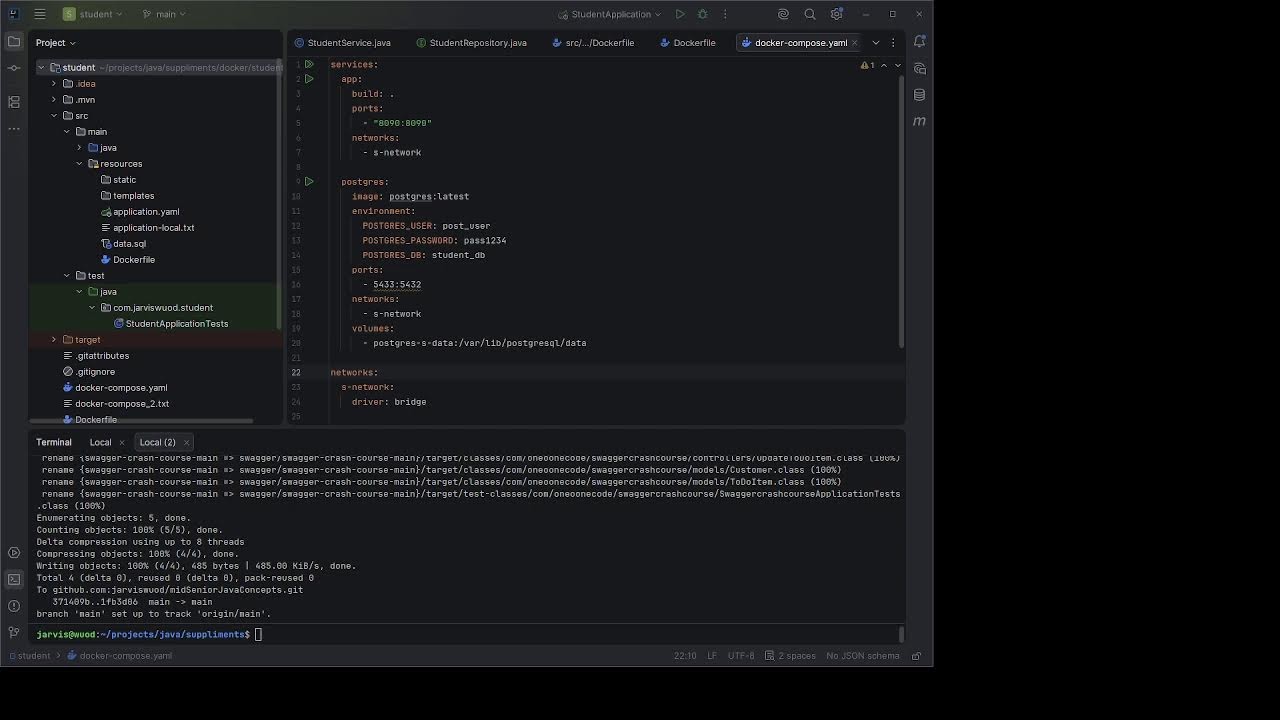1280x720 pixels.
Task: Change file encoding UTF-8
Action: pyautogui.click(x=741, y=656)
